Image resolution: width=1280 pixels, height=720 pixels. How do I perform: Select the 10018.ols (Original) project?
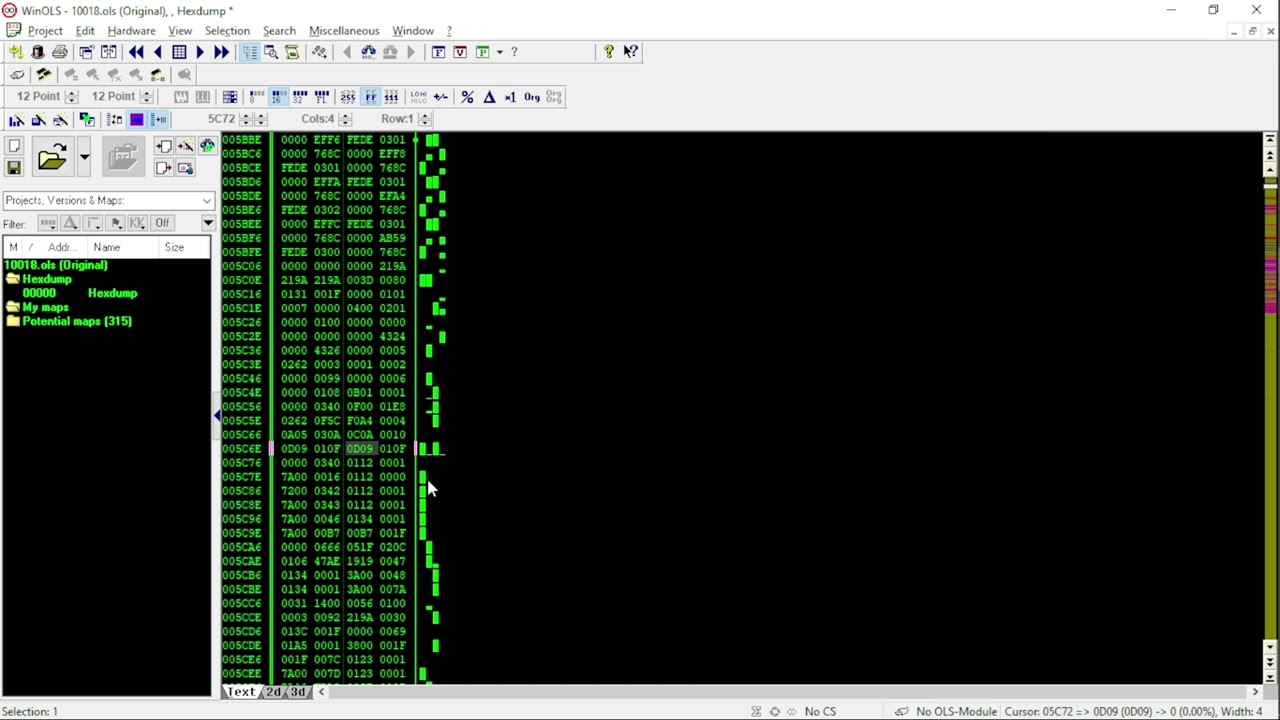tap(56, 265)
